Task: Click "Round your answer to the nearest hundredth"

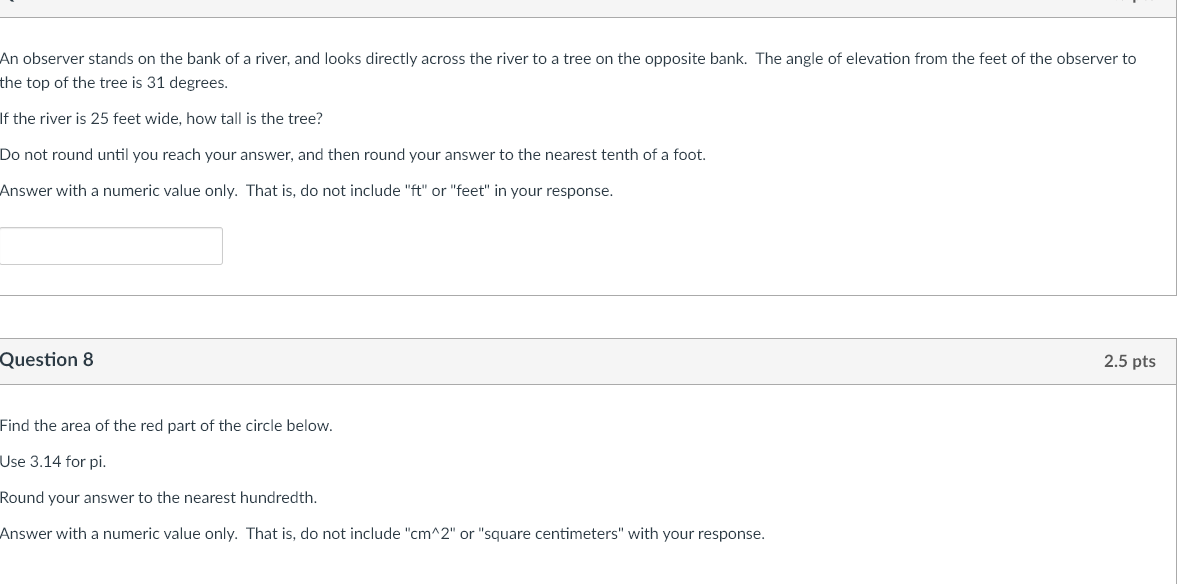Action: 158,498
